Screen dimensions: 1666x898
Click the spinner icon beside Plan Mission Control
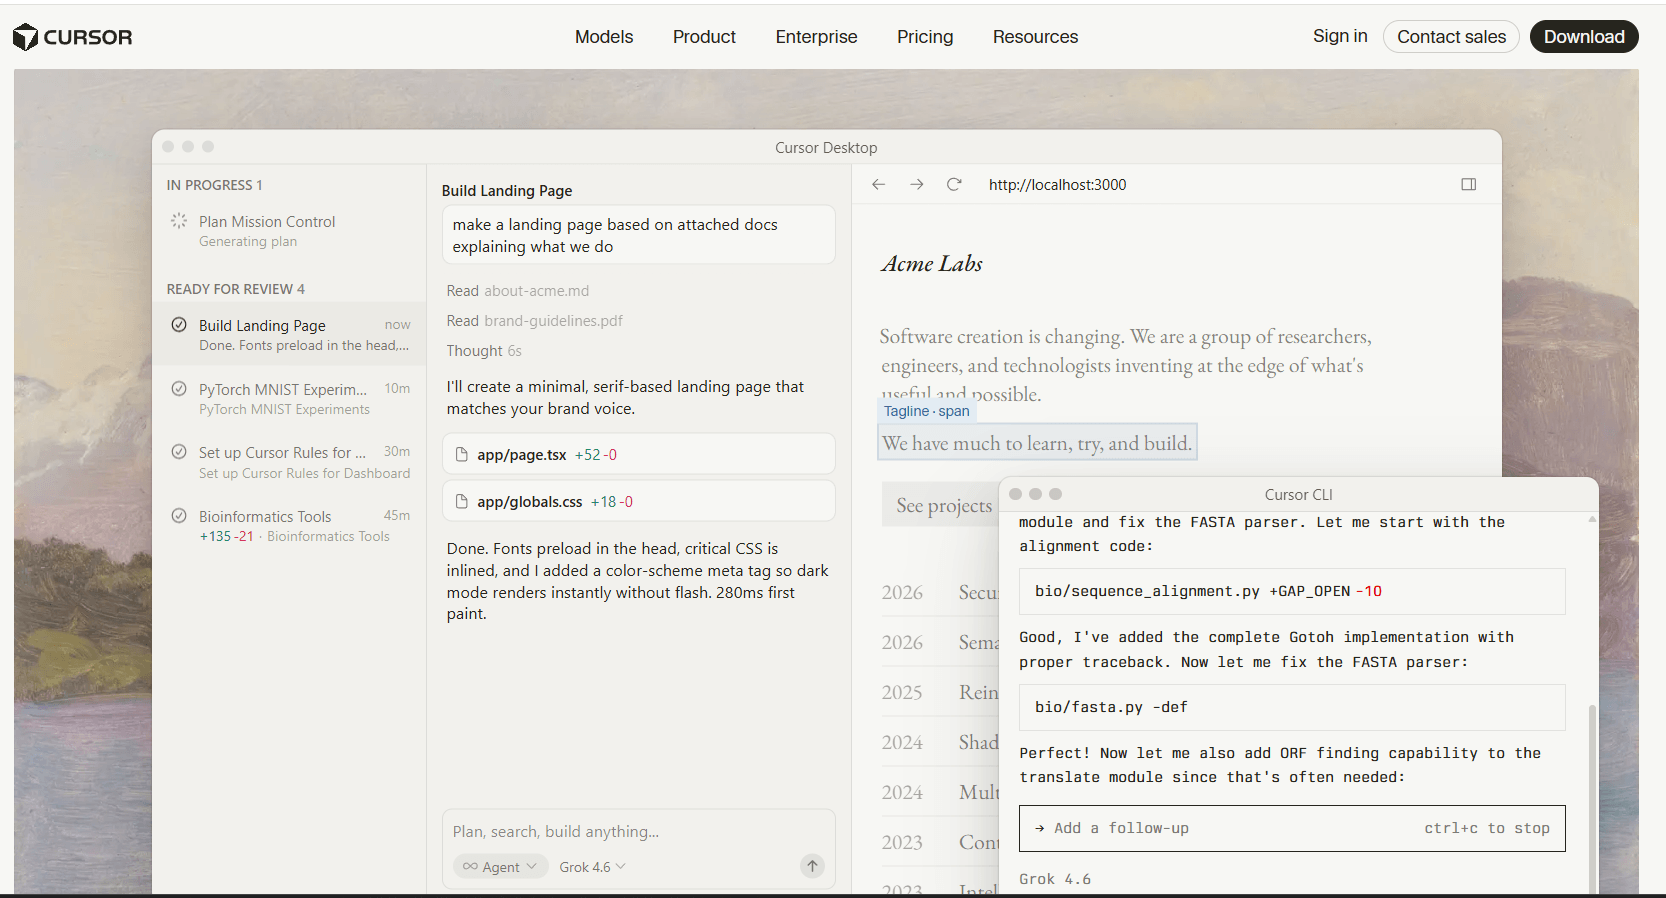(179, 220)
